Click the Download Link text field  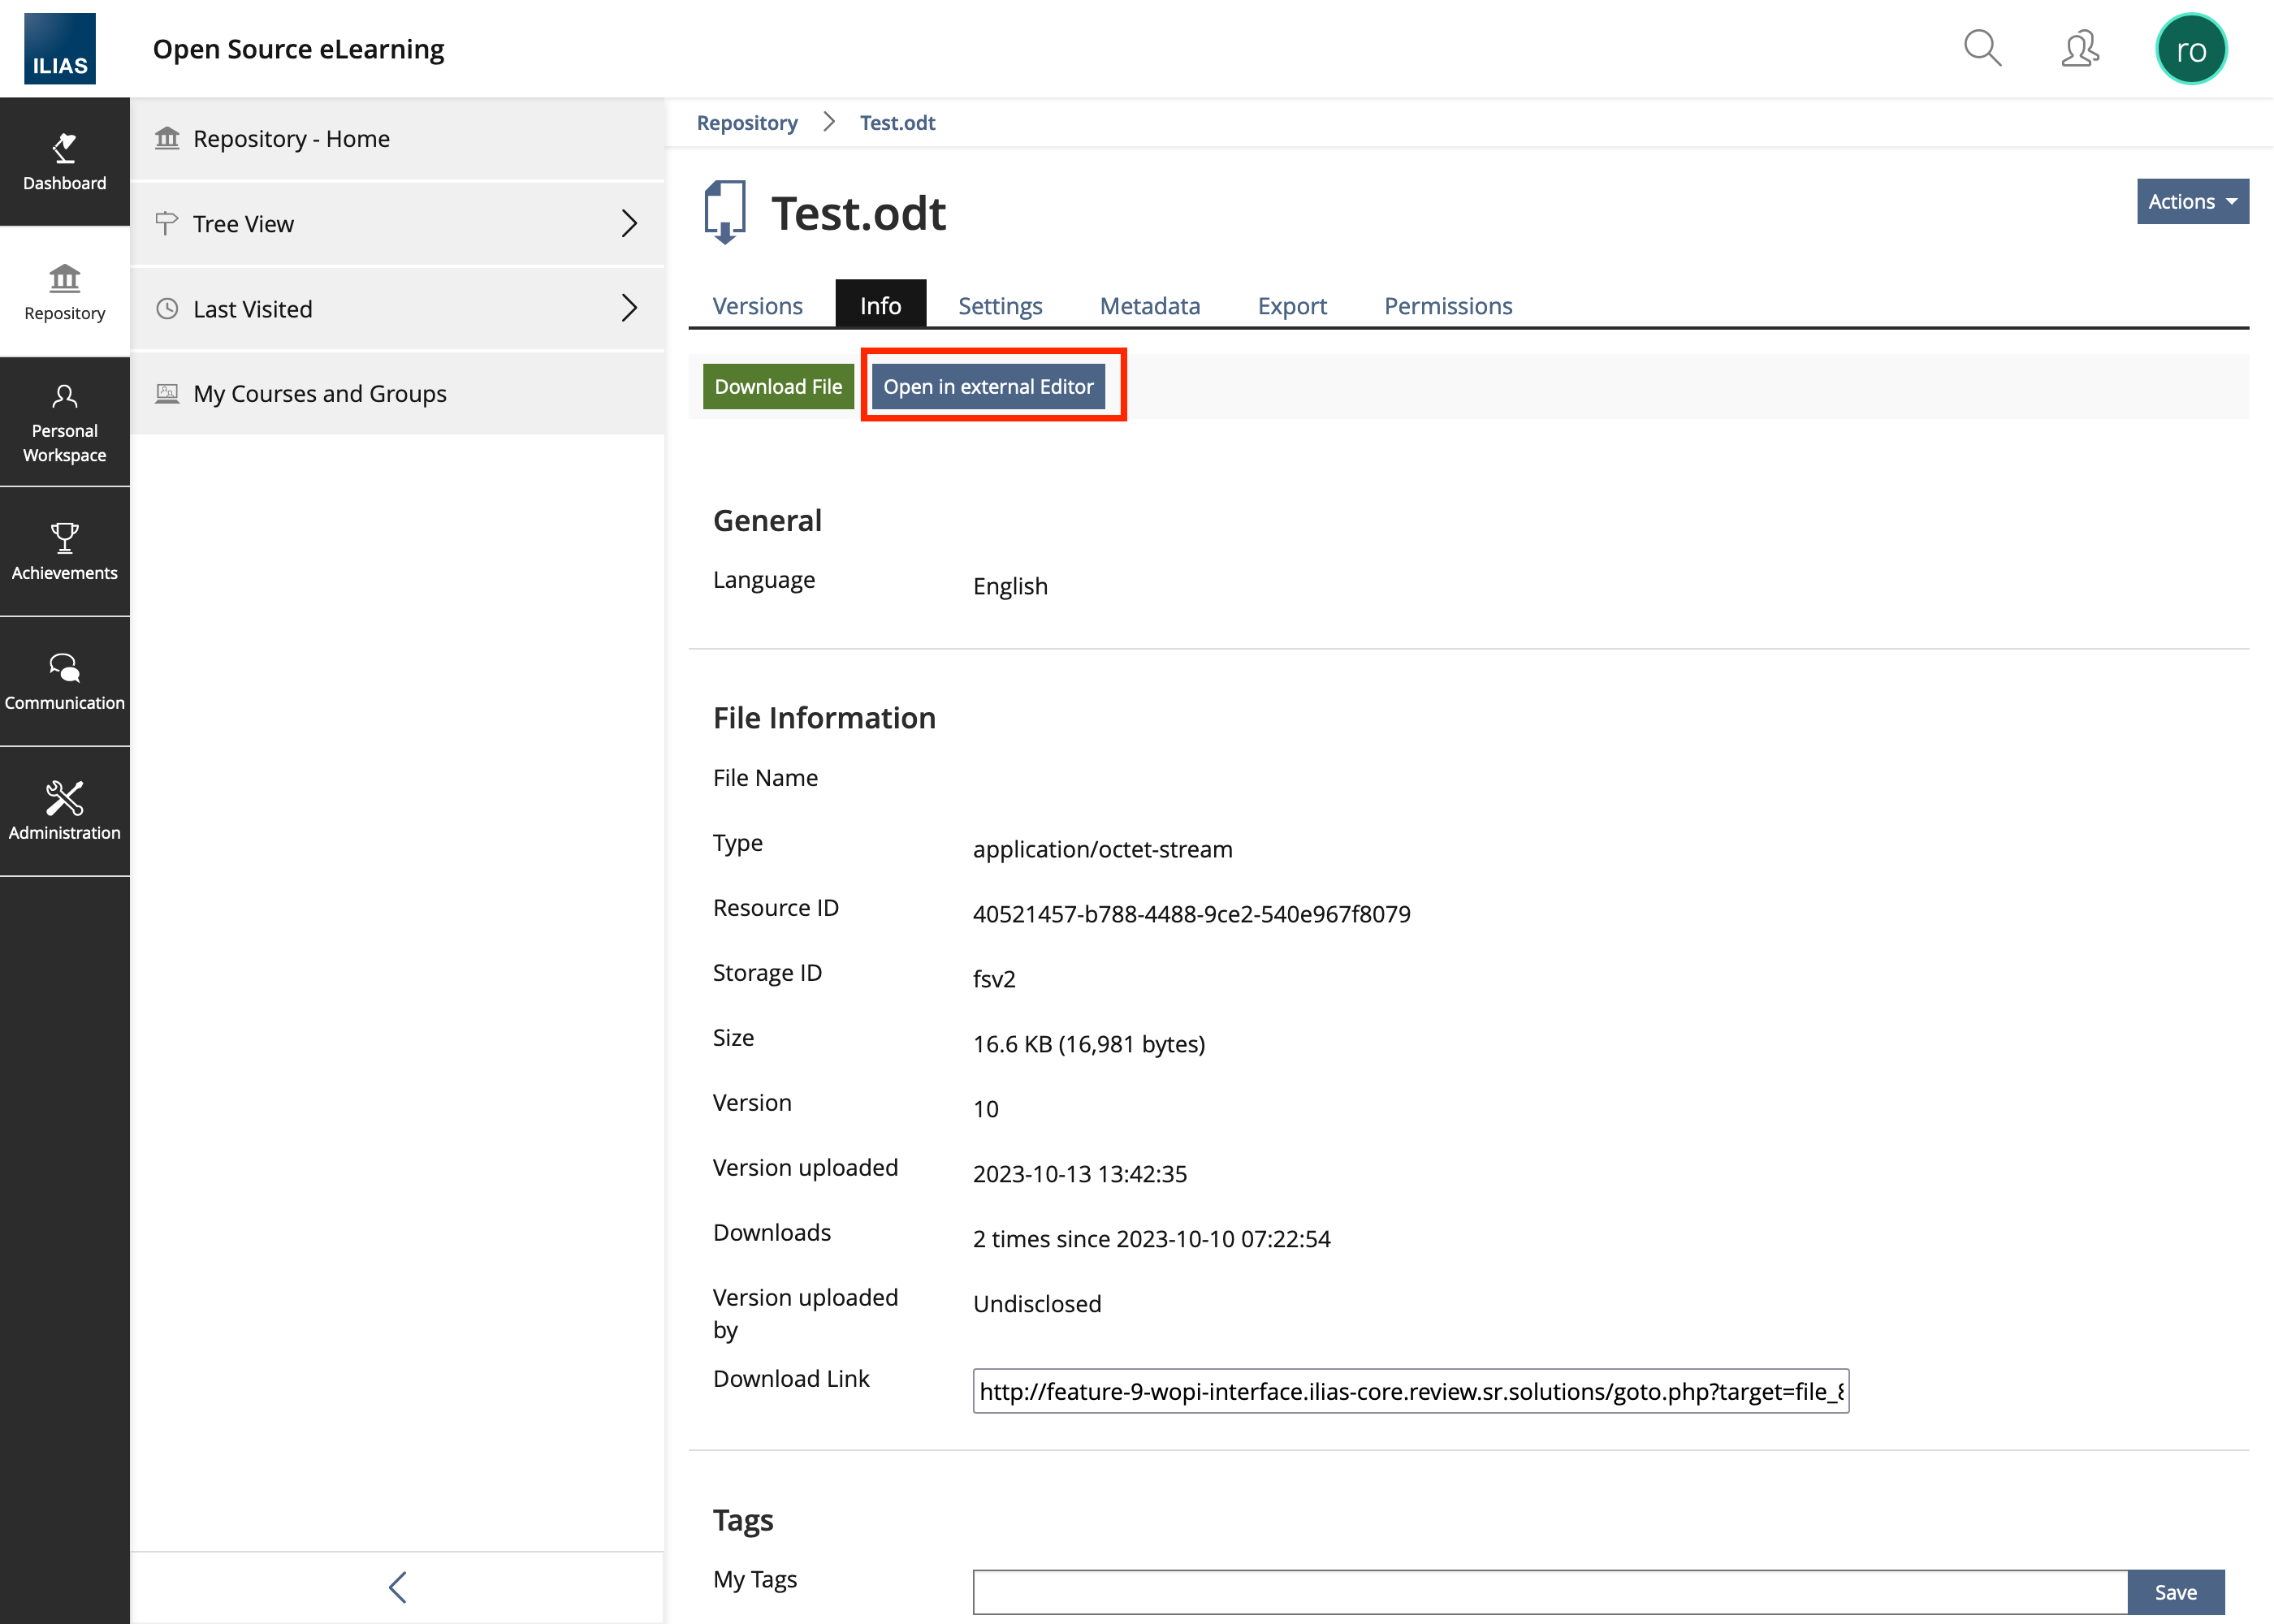(x=1410, y=1391)
